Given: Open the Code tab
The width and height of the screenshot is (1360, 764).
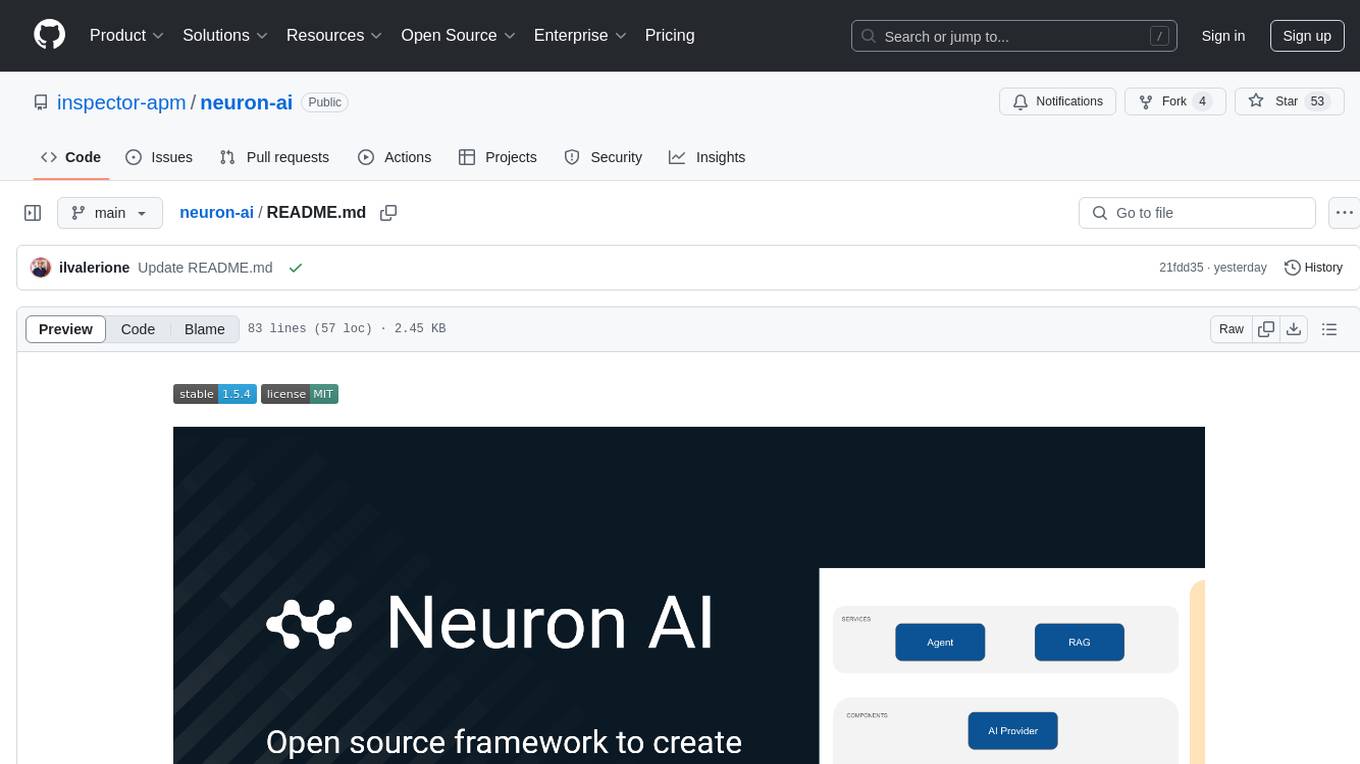Looking at the screenshot, I should (71, 157).
